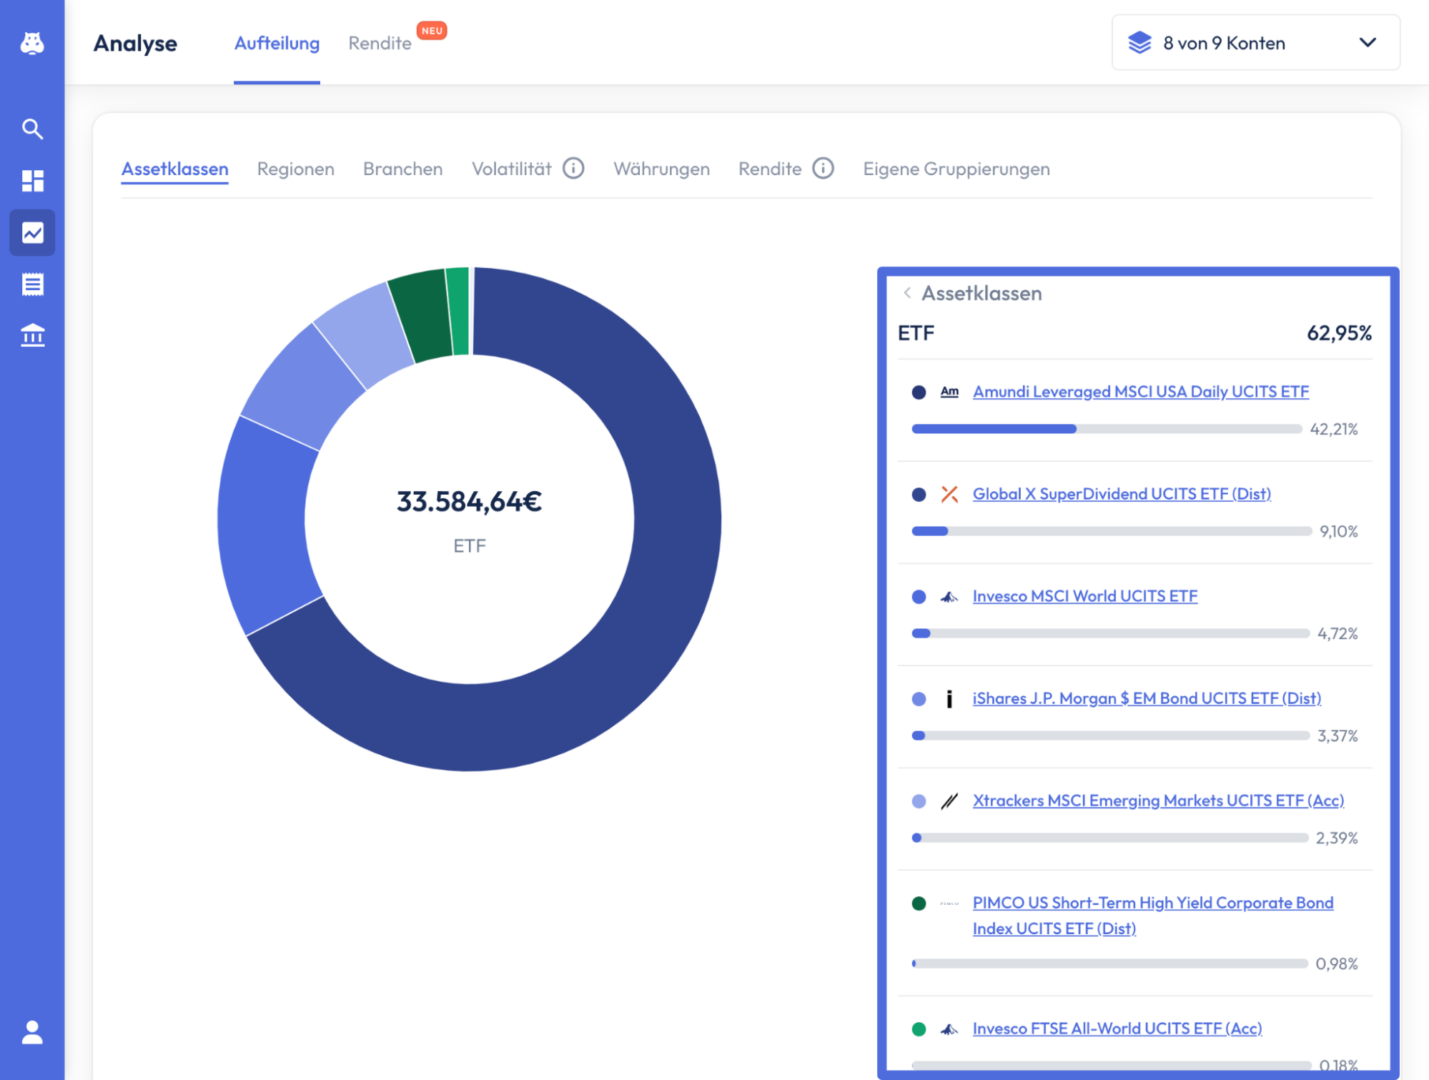Open Invesco MSCI World UCITS ETF link
The height and width of the screenshot is (1080, 1429).
tap(1085, 596)
